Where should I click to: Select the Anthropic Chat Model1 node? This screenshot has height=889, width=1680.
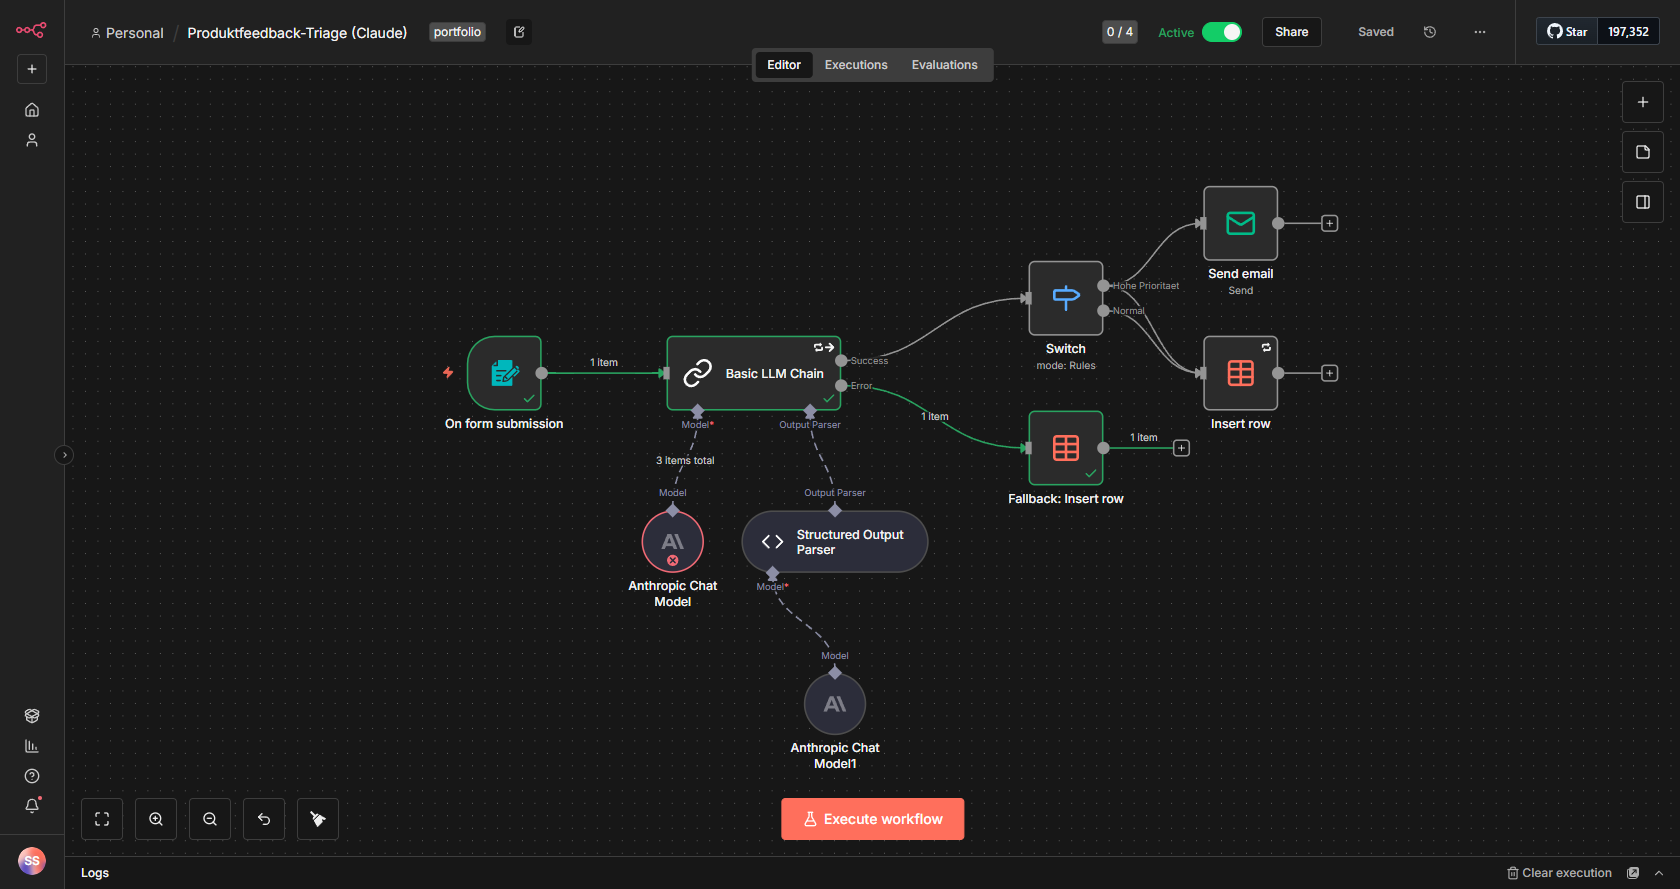point(835,704)
